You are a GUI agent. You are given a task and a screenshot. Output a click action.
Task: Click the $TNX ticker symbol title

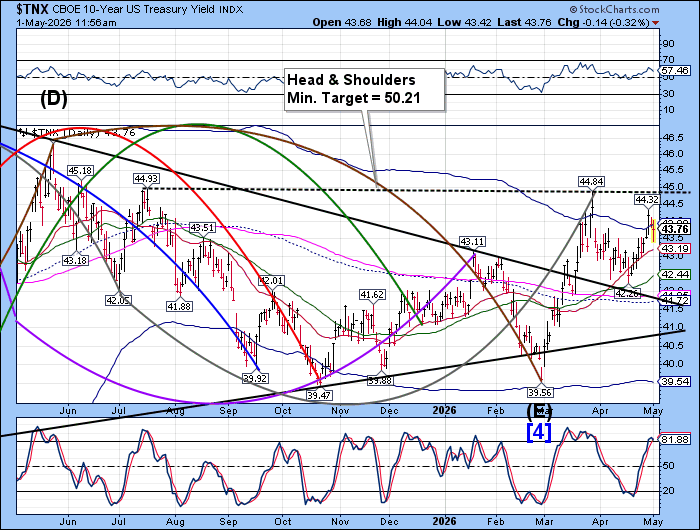pyautogui.click(x=33, y=9)
